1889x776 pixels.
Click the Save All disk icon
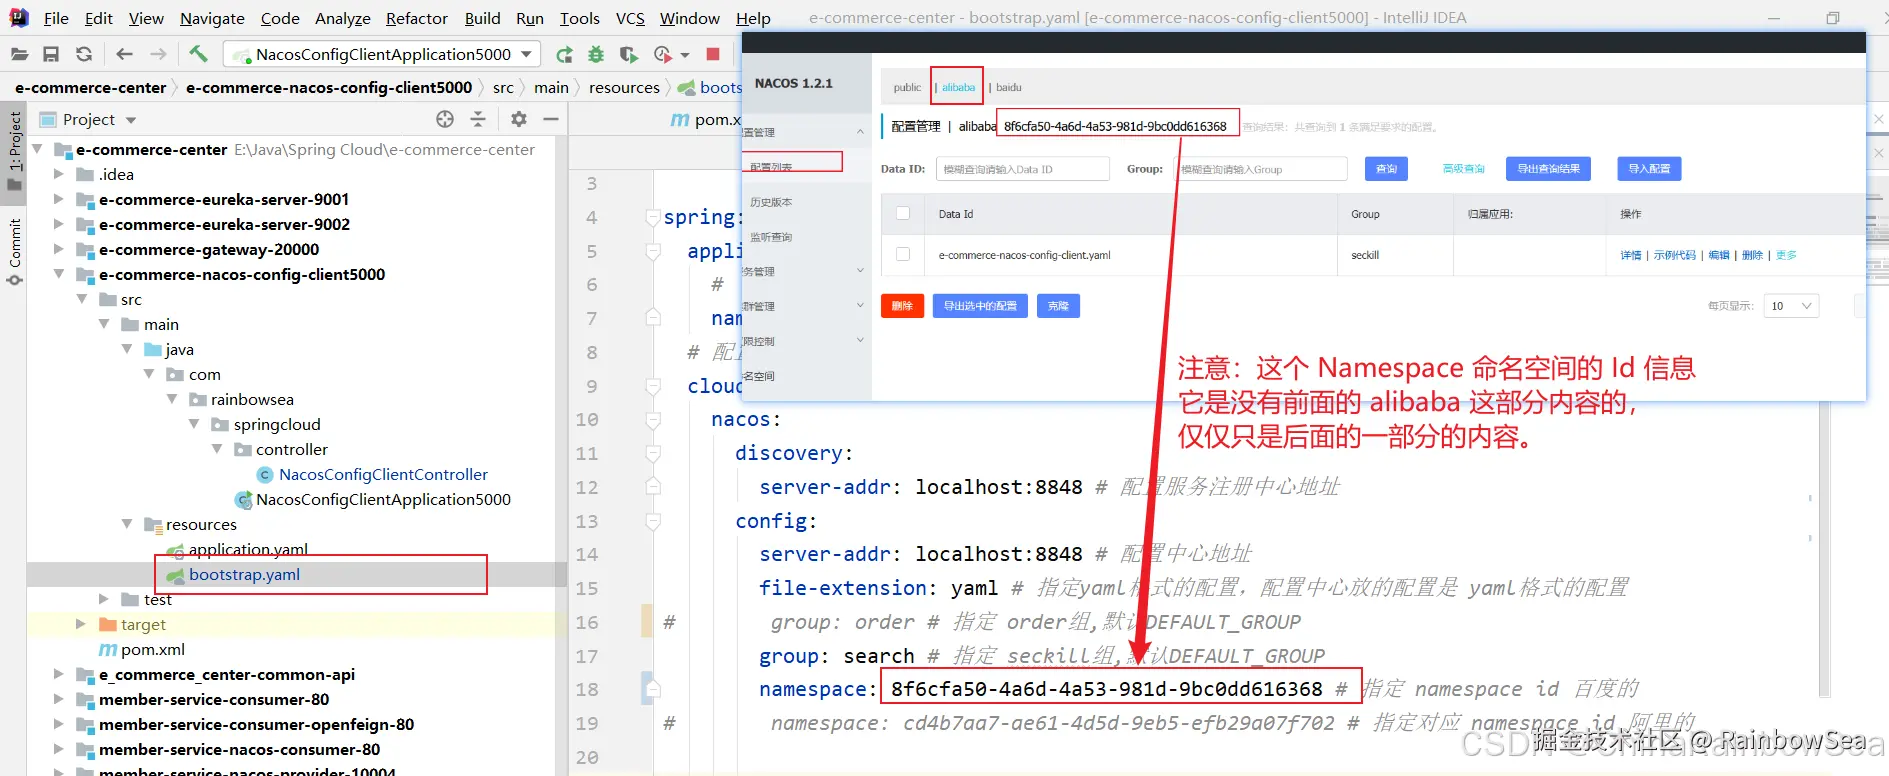click(51, 54)
